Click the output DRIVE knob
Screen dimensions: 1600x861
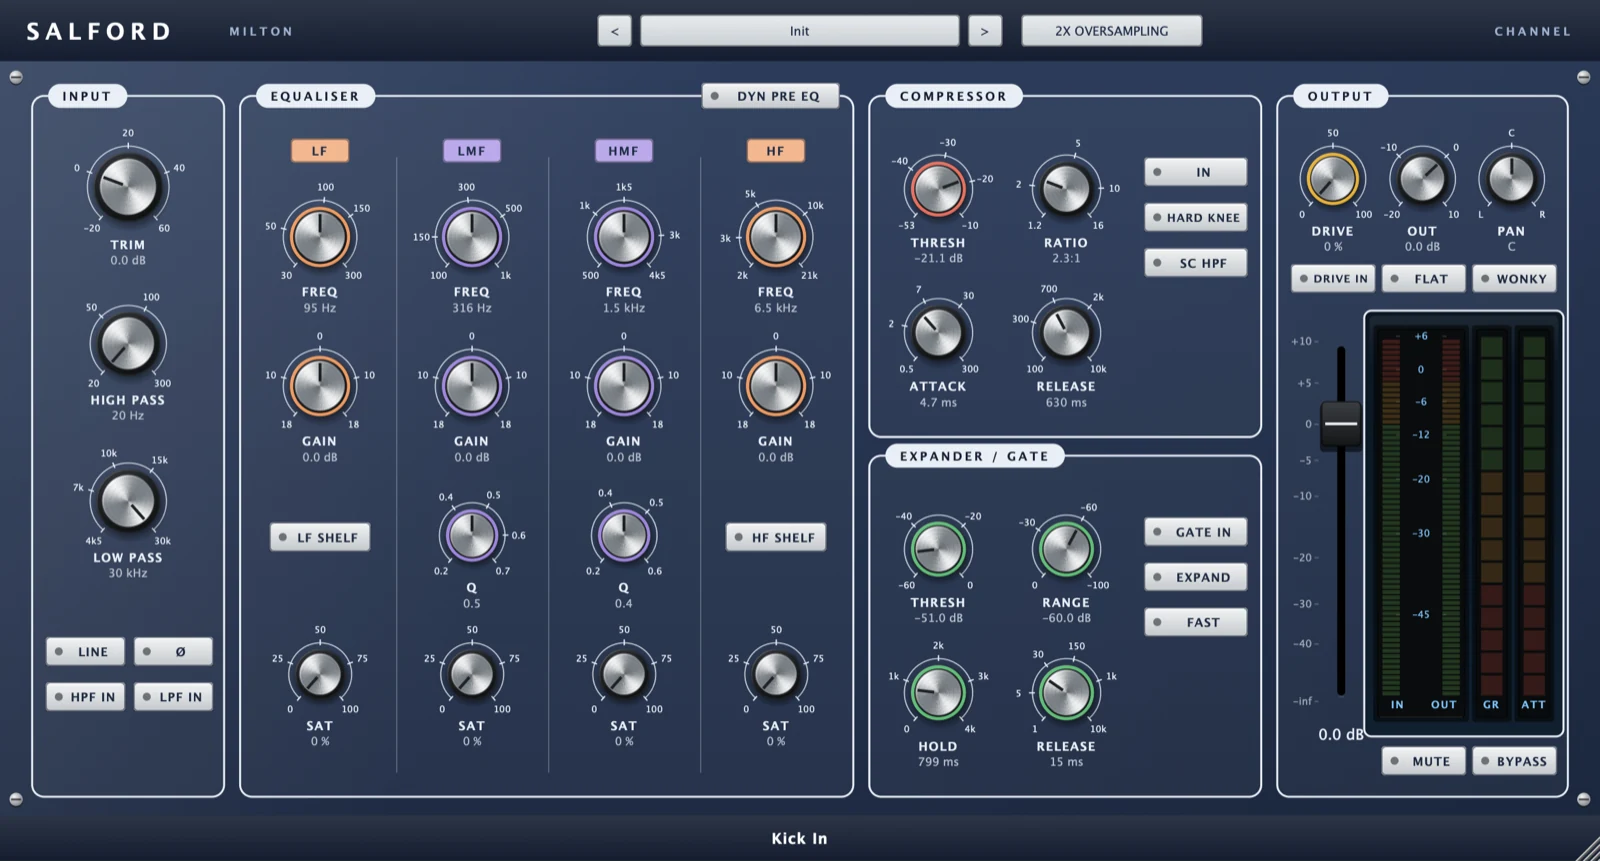click(x=1332, y=179)
